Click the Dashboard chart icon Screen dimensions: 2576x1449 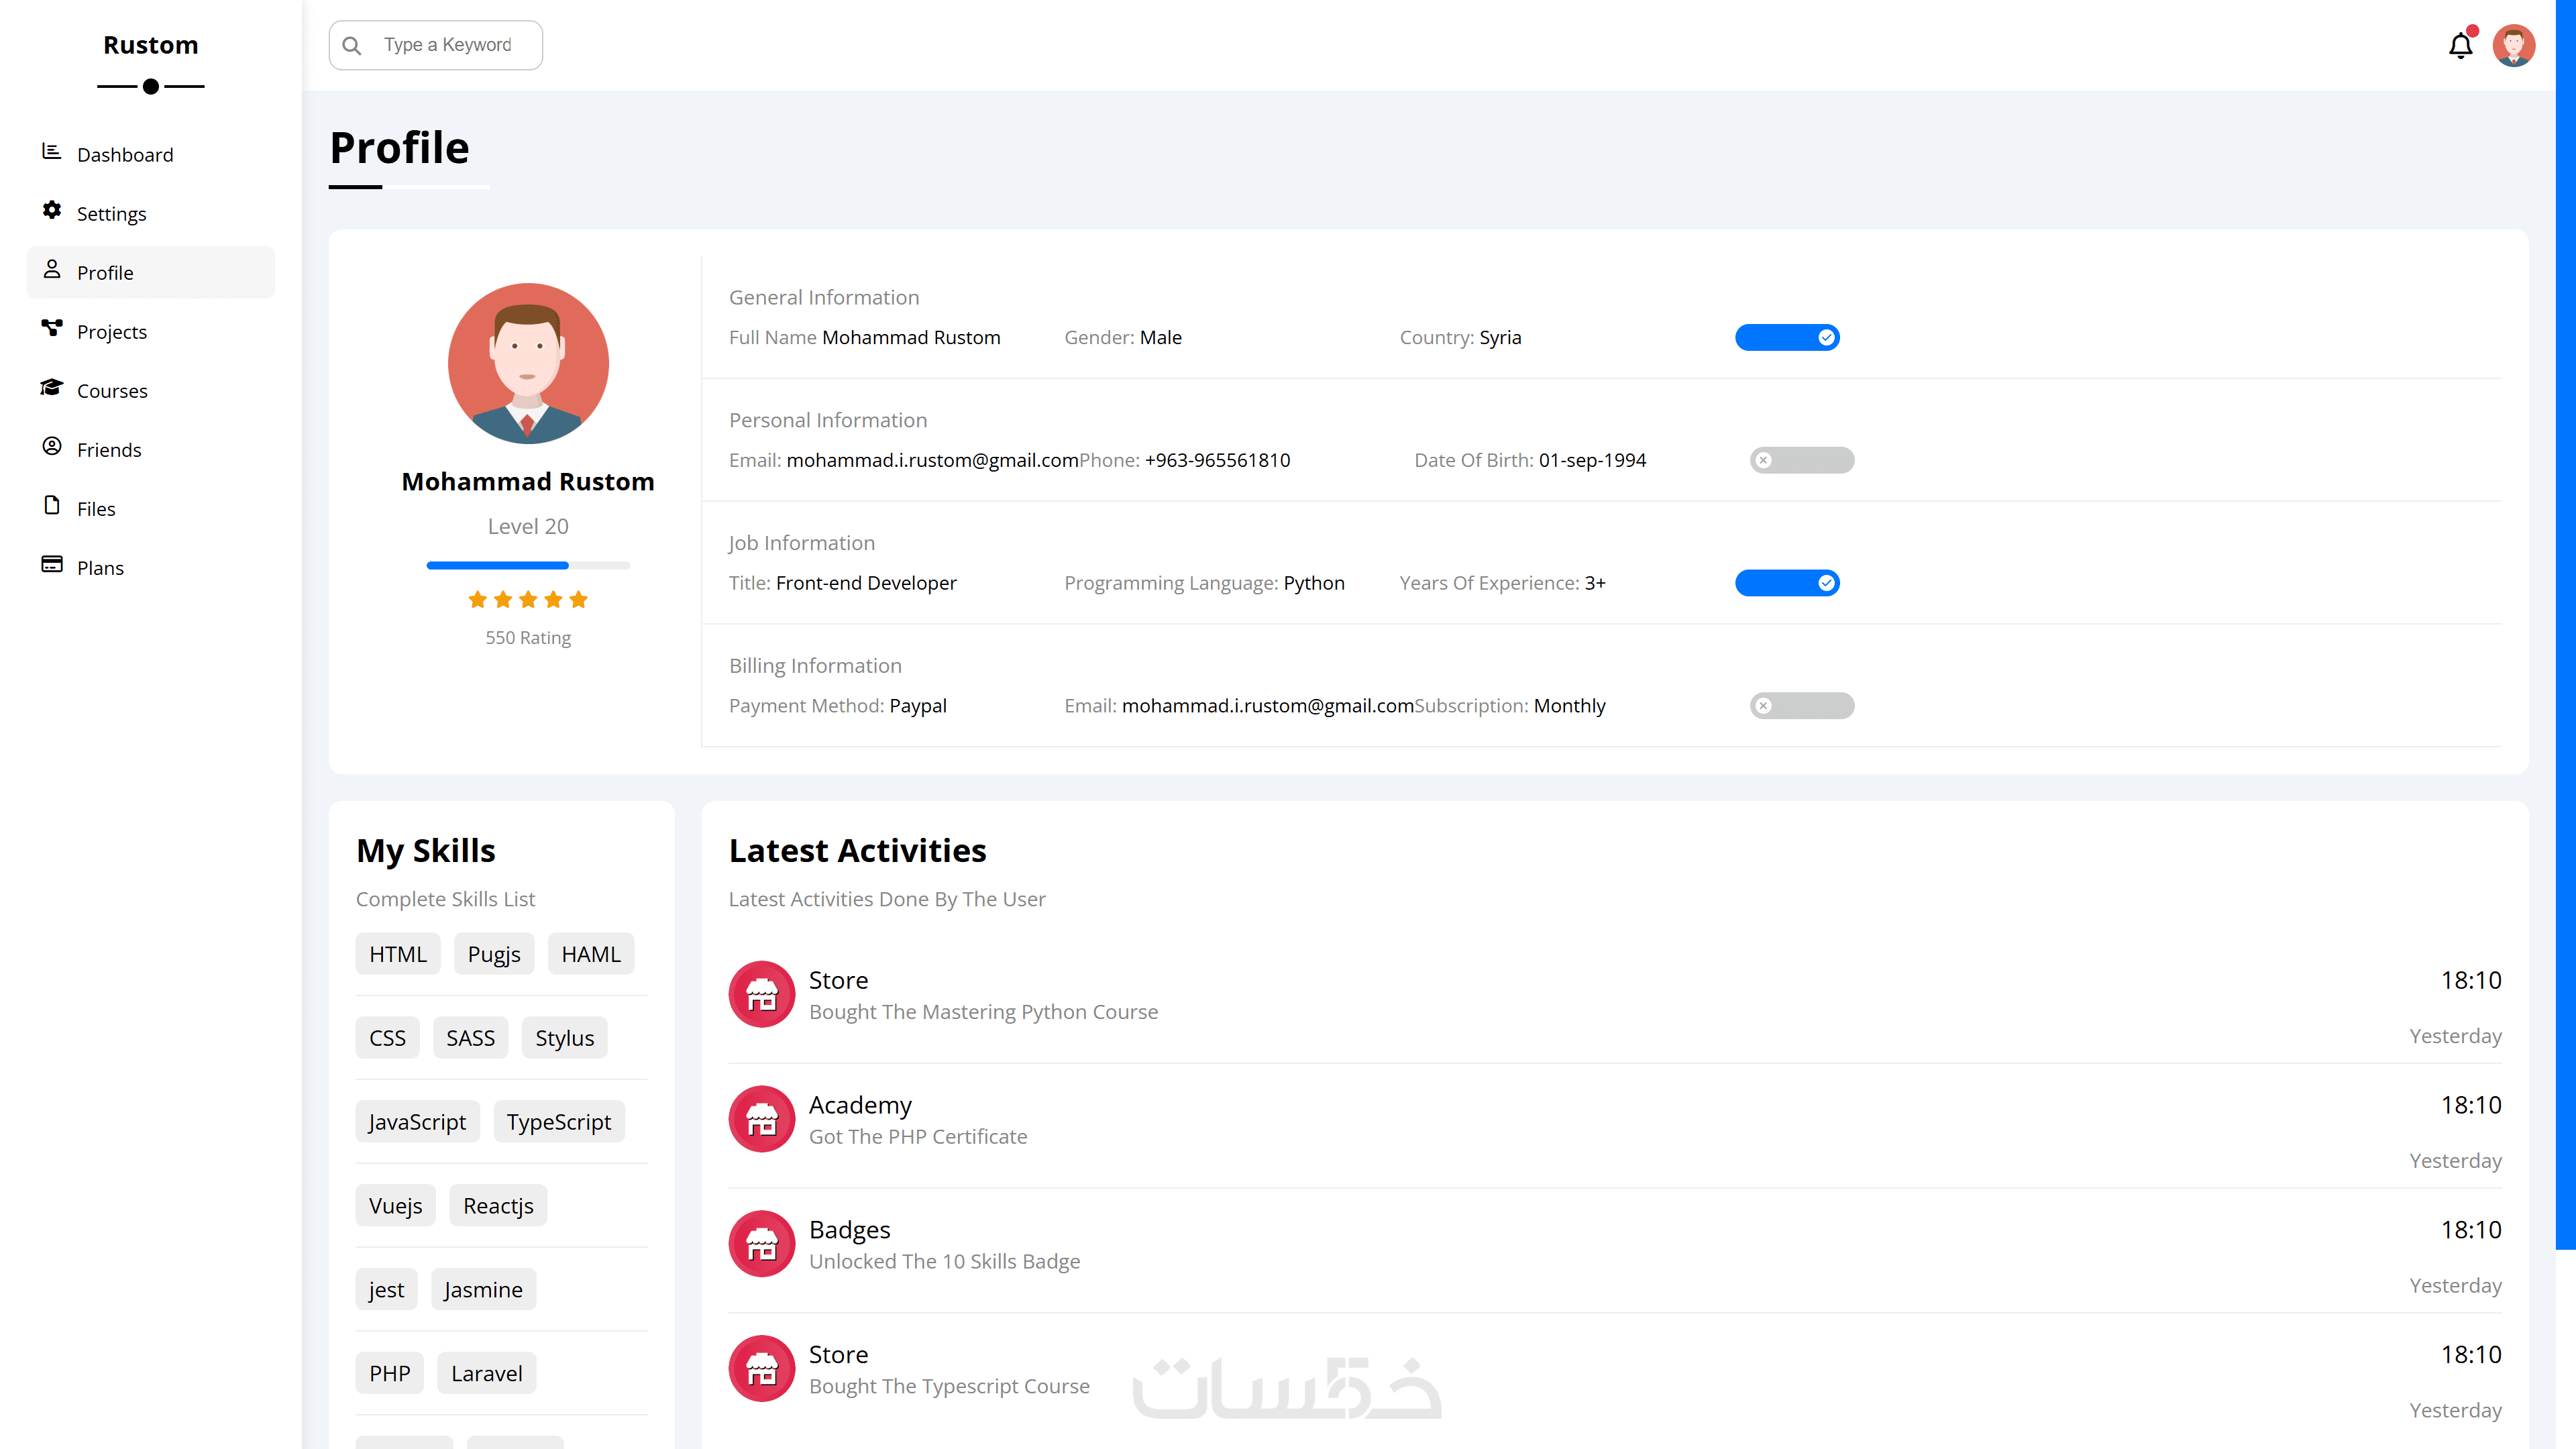click(51, 152)
